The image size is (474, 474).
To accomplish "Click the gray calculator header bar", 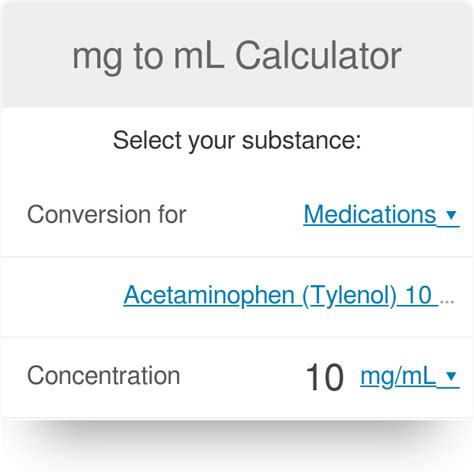I will point(237,55).
